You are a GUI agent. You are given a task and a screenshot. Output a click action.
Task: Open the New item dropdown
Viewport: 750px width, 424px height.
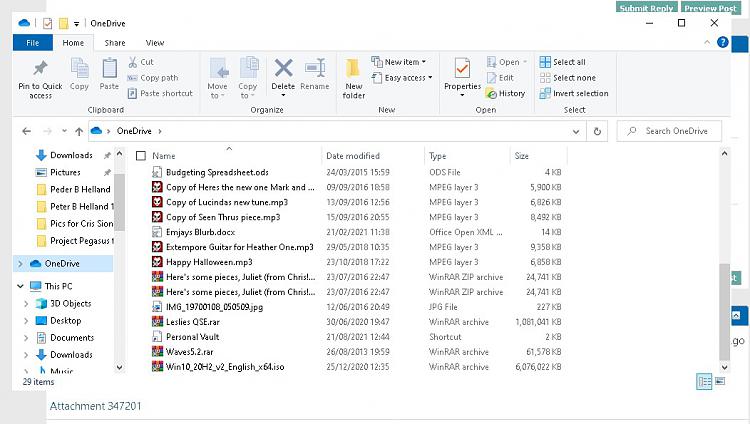[x=398, y=62]
